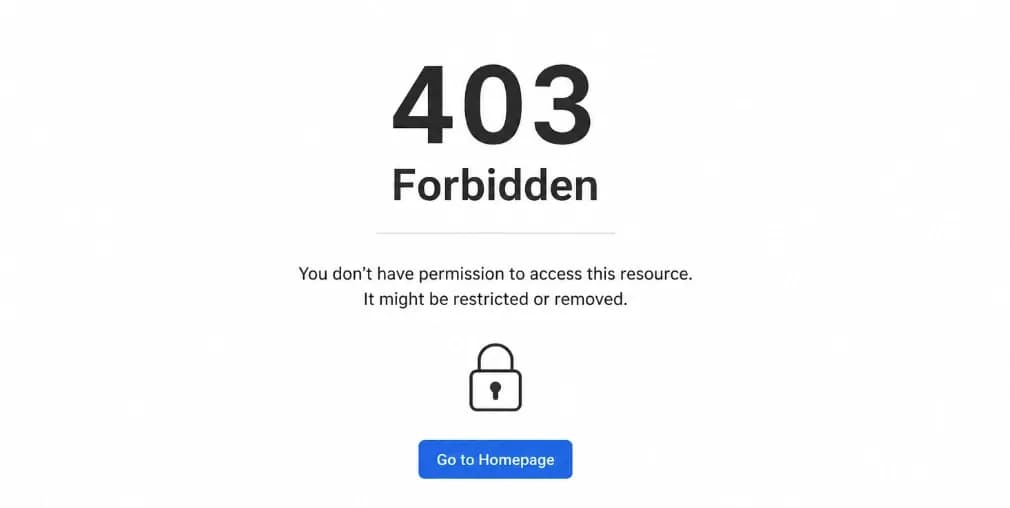Click the word "Go" on the button
Viewport: 1010px width, 508px height.
(446, 460)
